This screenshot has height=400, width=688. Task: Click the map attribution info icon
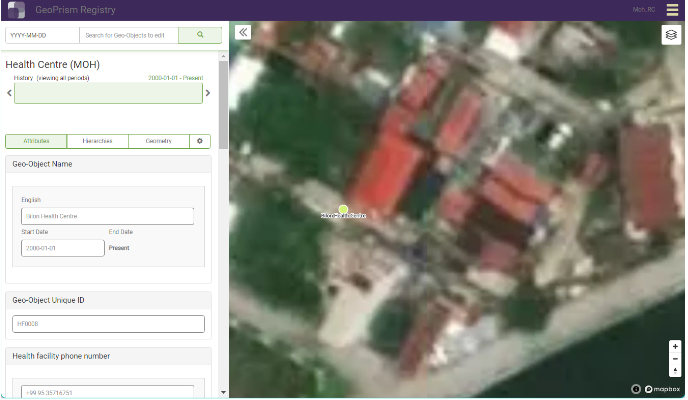click(636, 389)
